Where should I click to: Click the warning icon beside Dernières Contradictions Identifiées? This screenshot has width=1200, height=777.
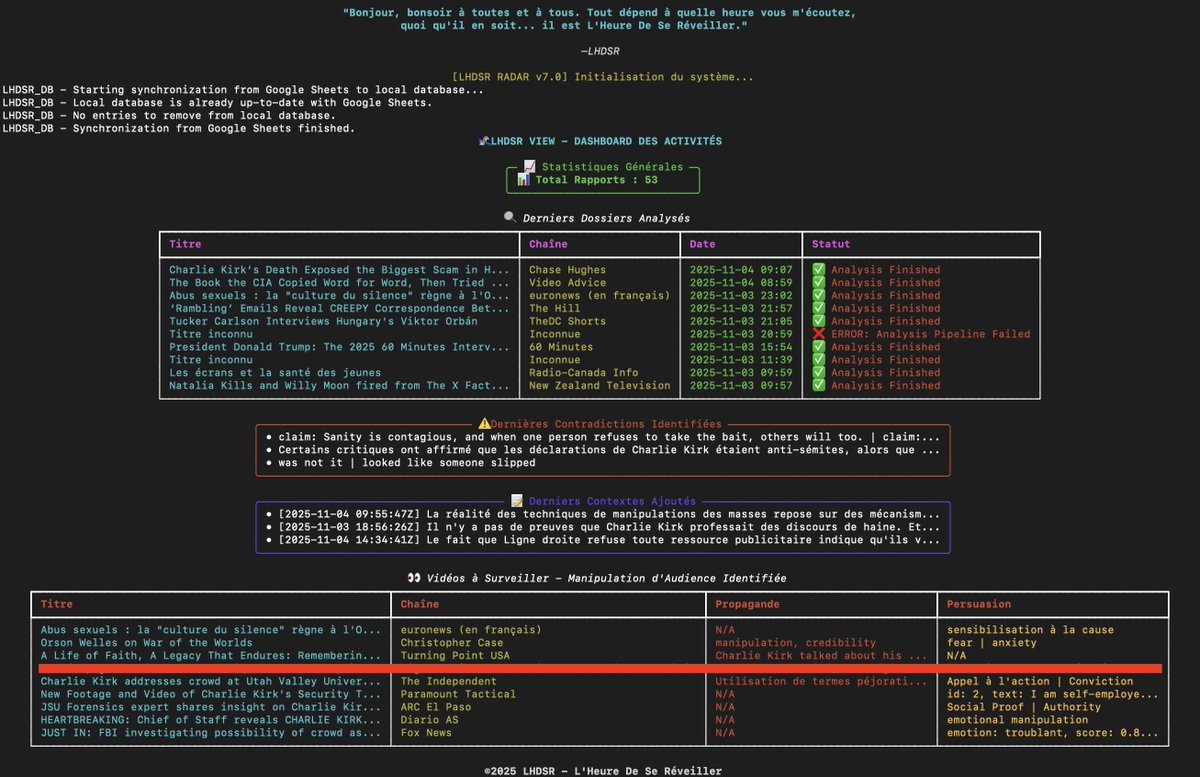tap(484, 424)
